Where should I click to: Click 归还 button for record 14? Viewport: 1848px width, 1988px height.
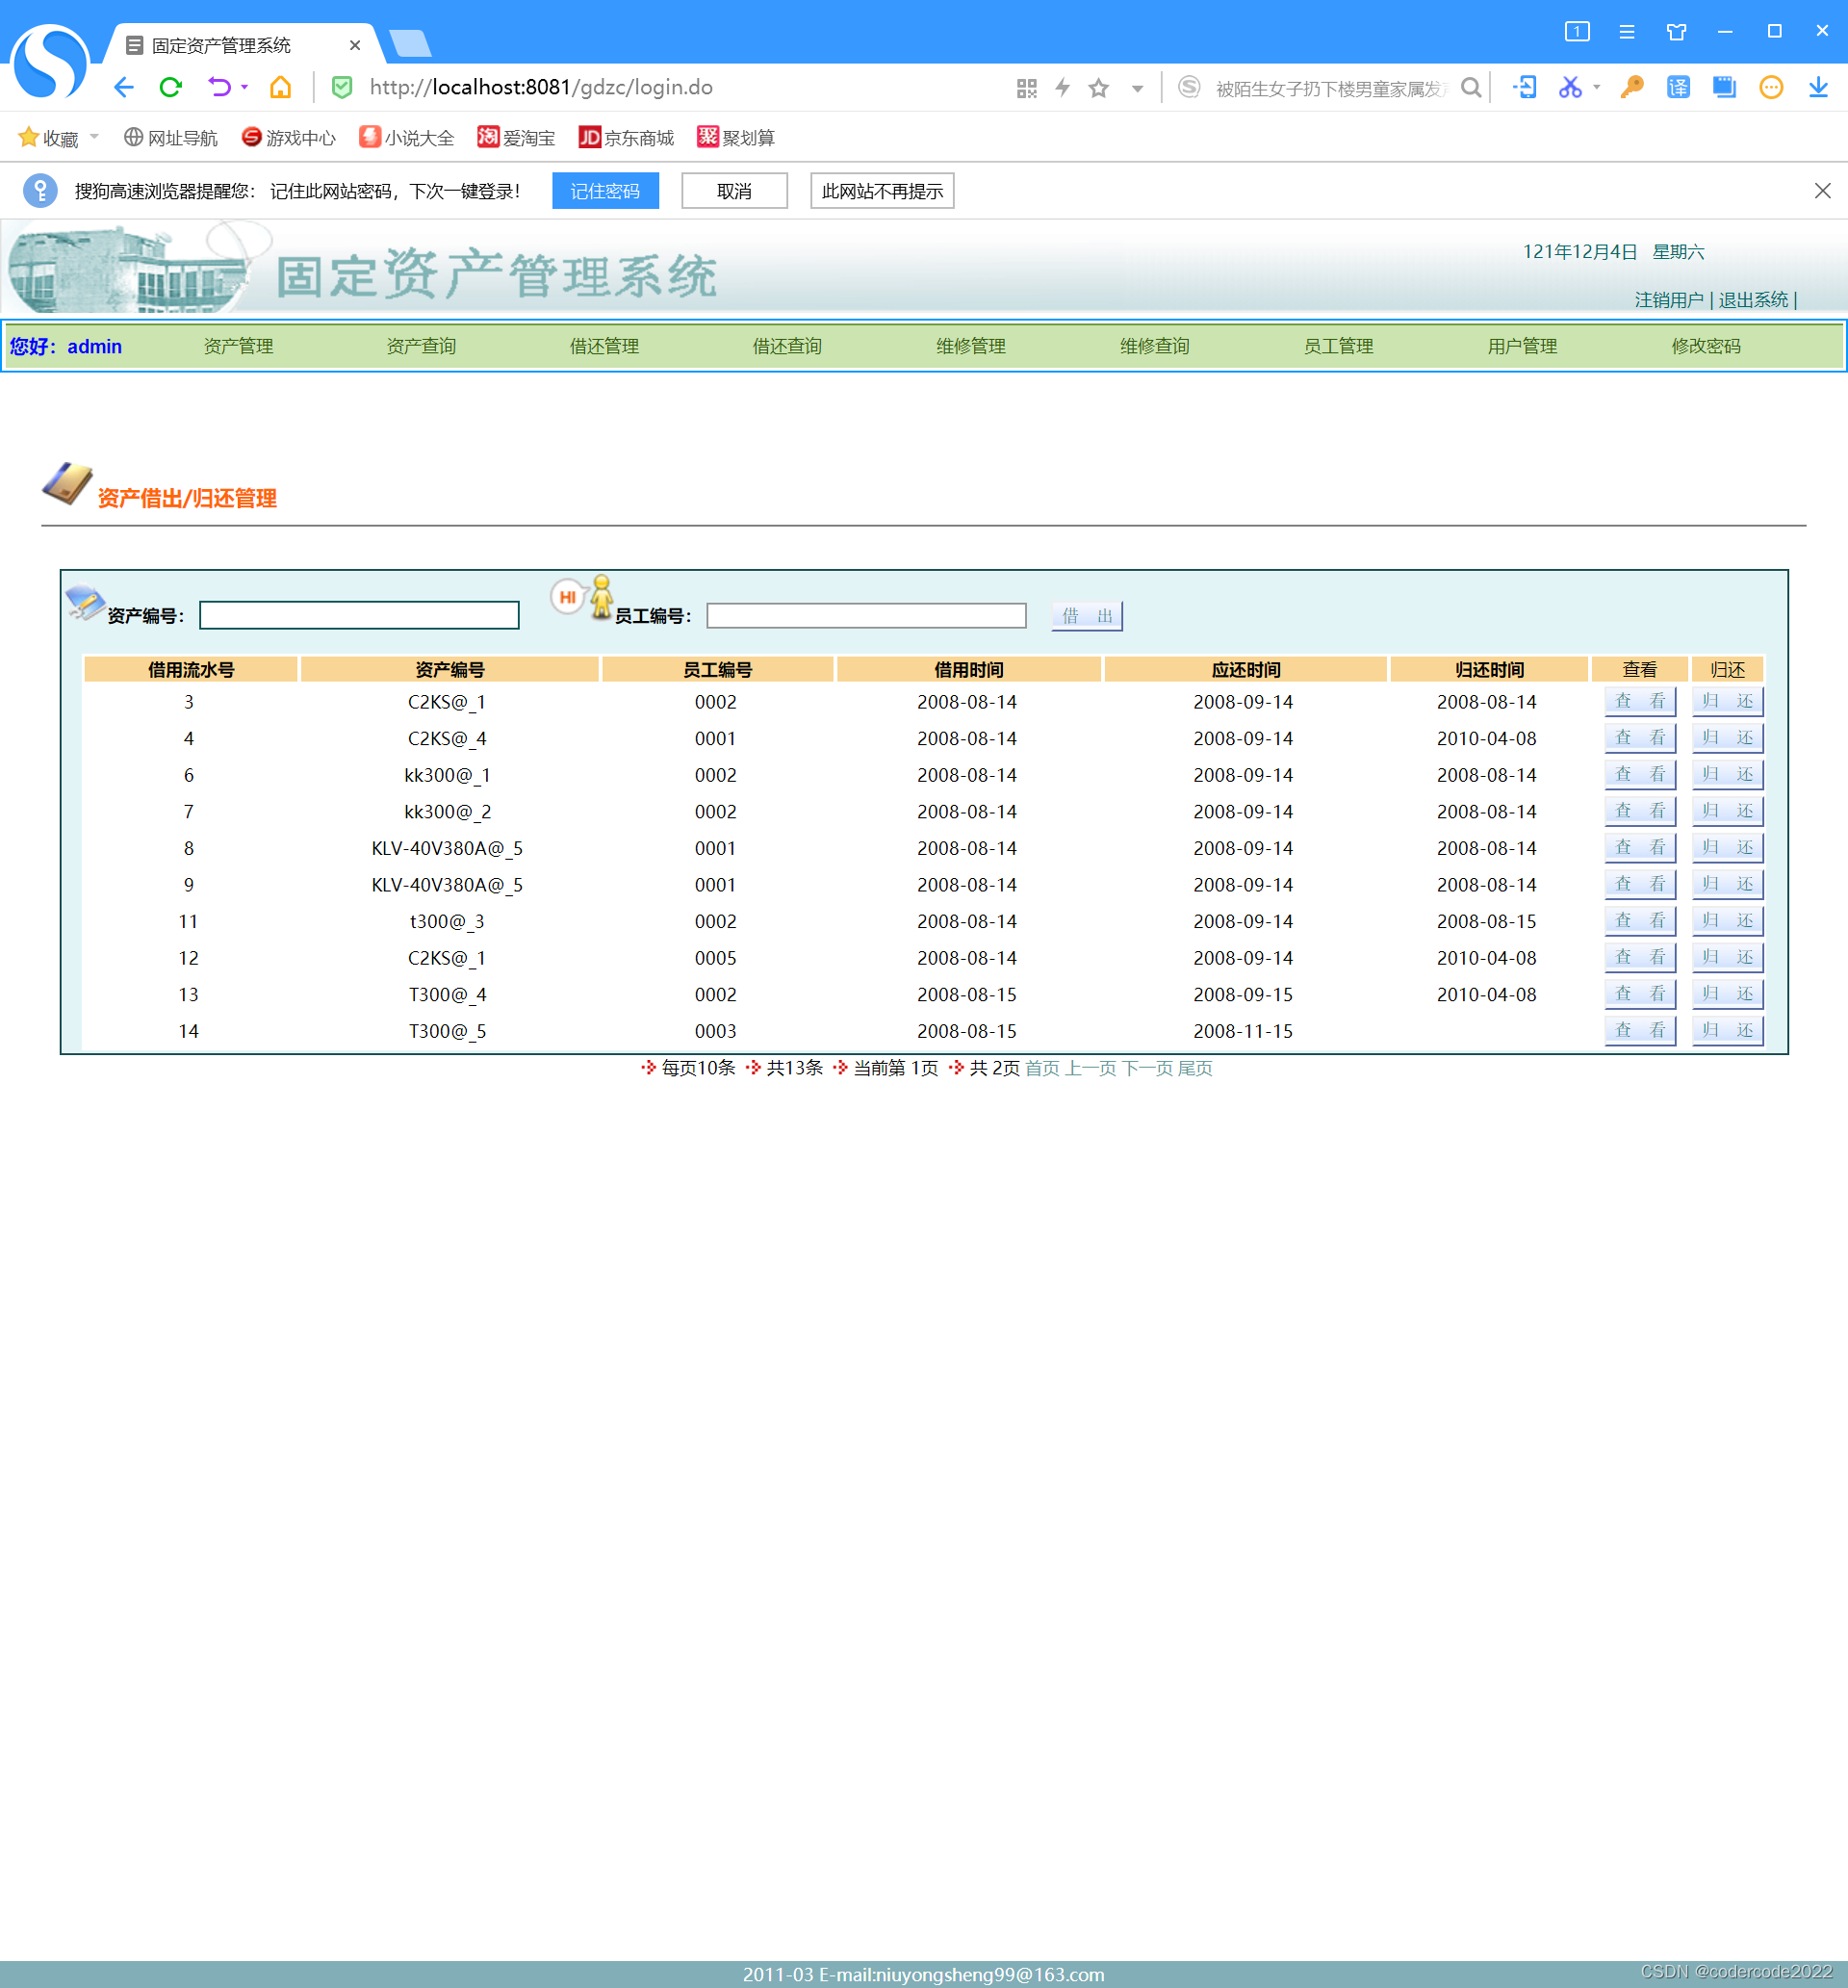pyautogui.click(x=1726, y=1030)
